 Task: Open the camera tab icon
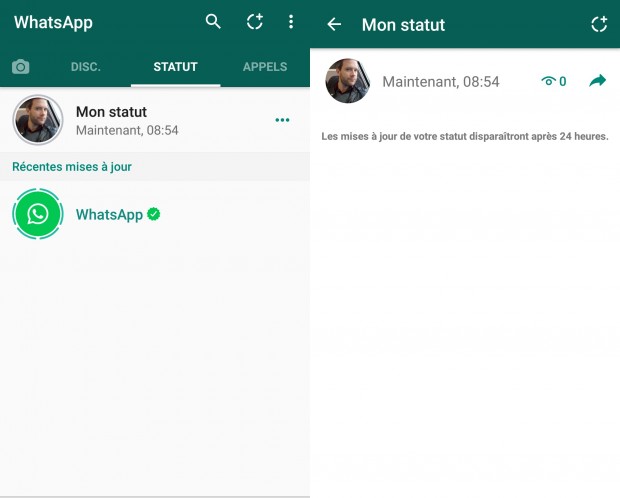coord(21,67)
